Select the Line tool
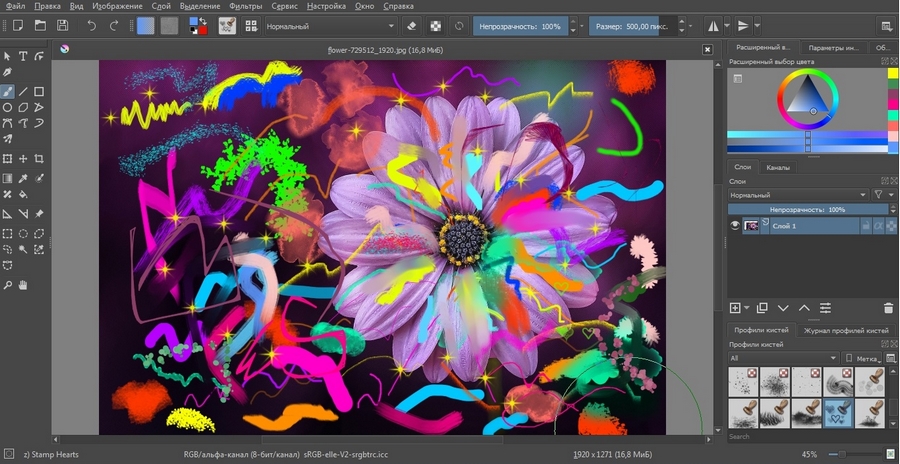The height and width of the screenshot is (464, 900). [x=23, y=91]
